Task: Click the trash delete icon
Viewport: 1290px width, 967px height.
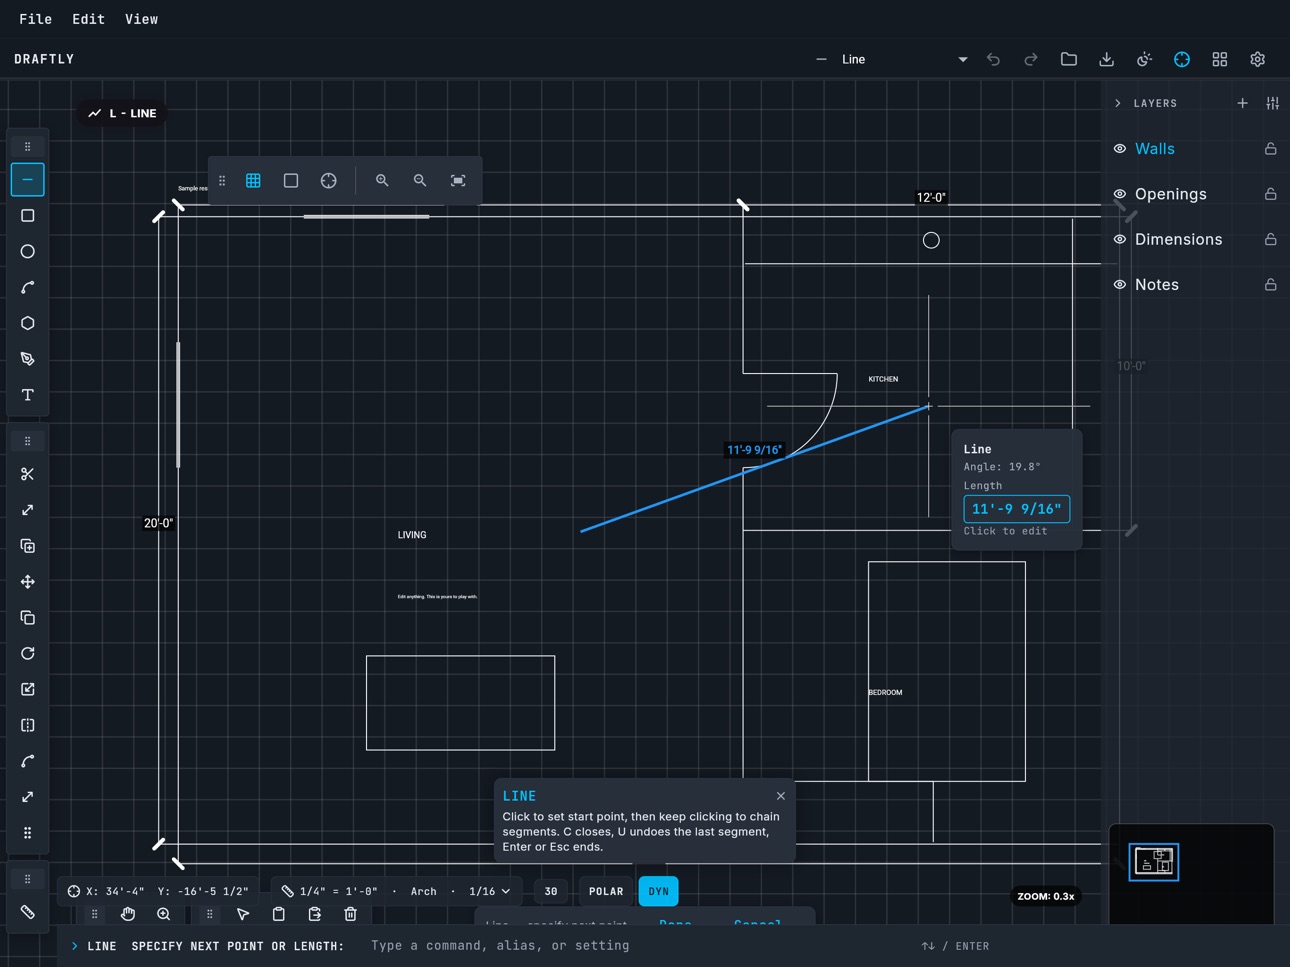Action: click(x=351, y=914)
